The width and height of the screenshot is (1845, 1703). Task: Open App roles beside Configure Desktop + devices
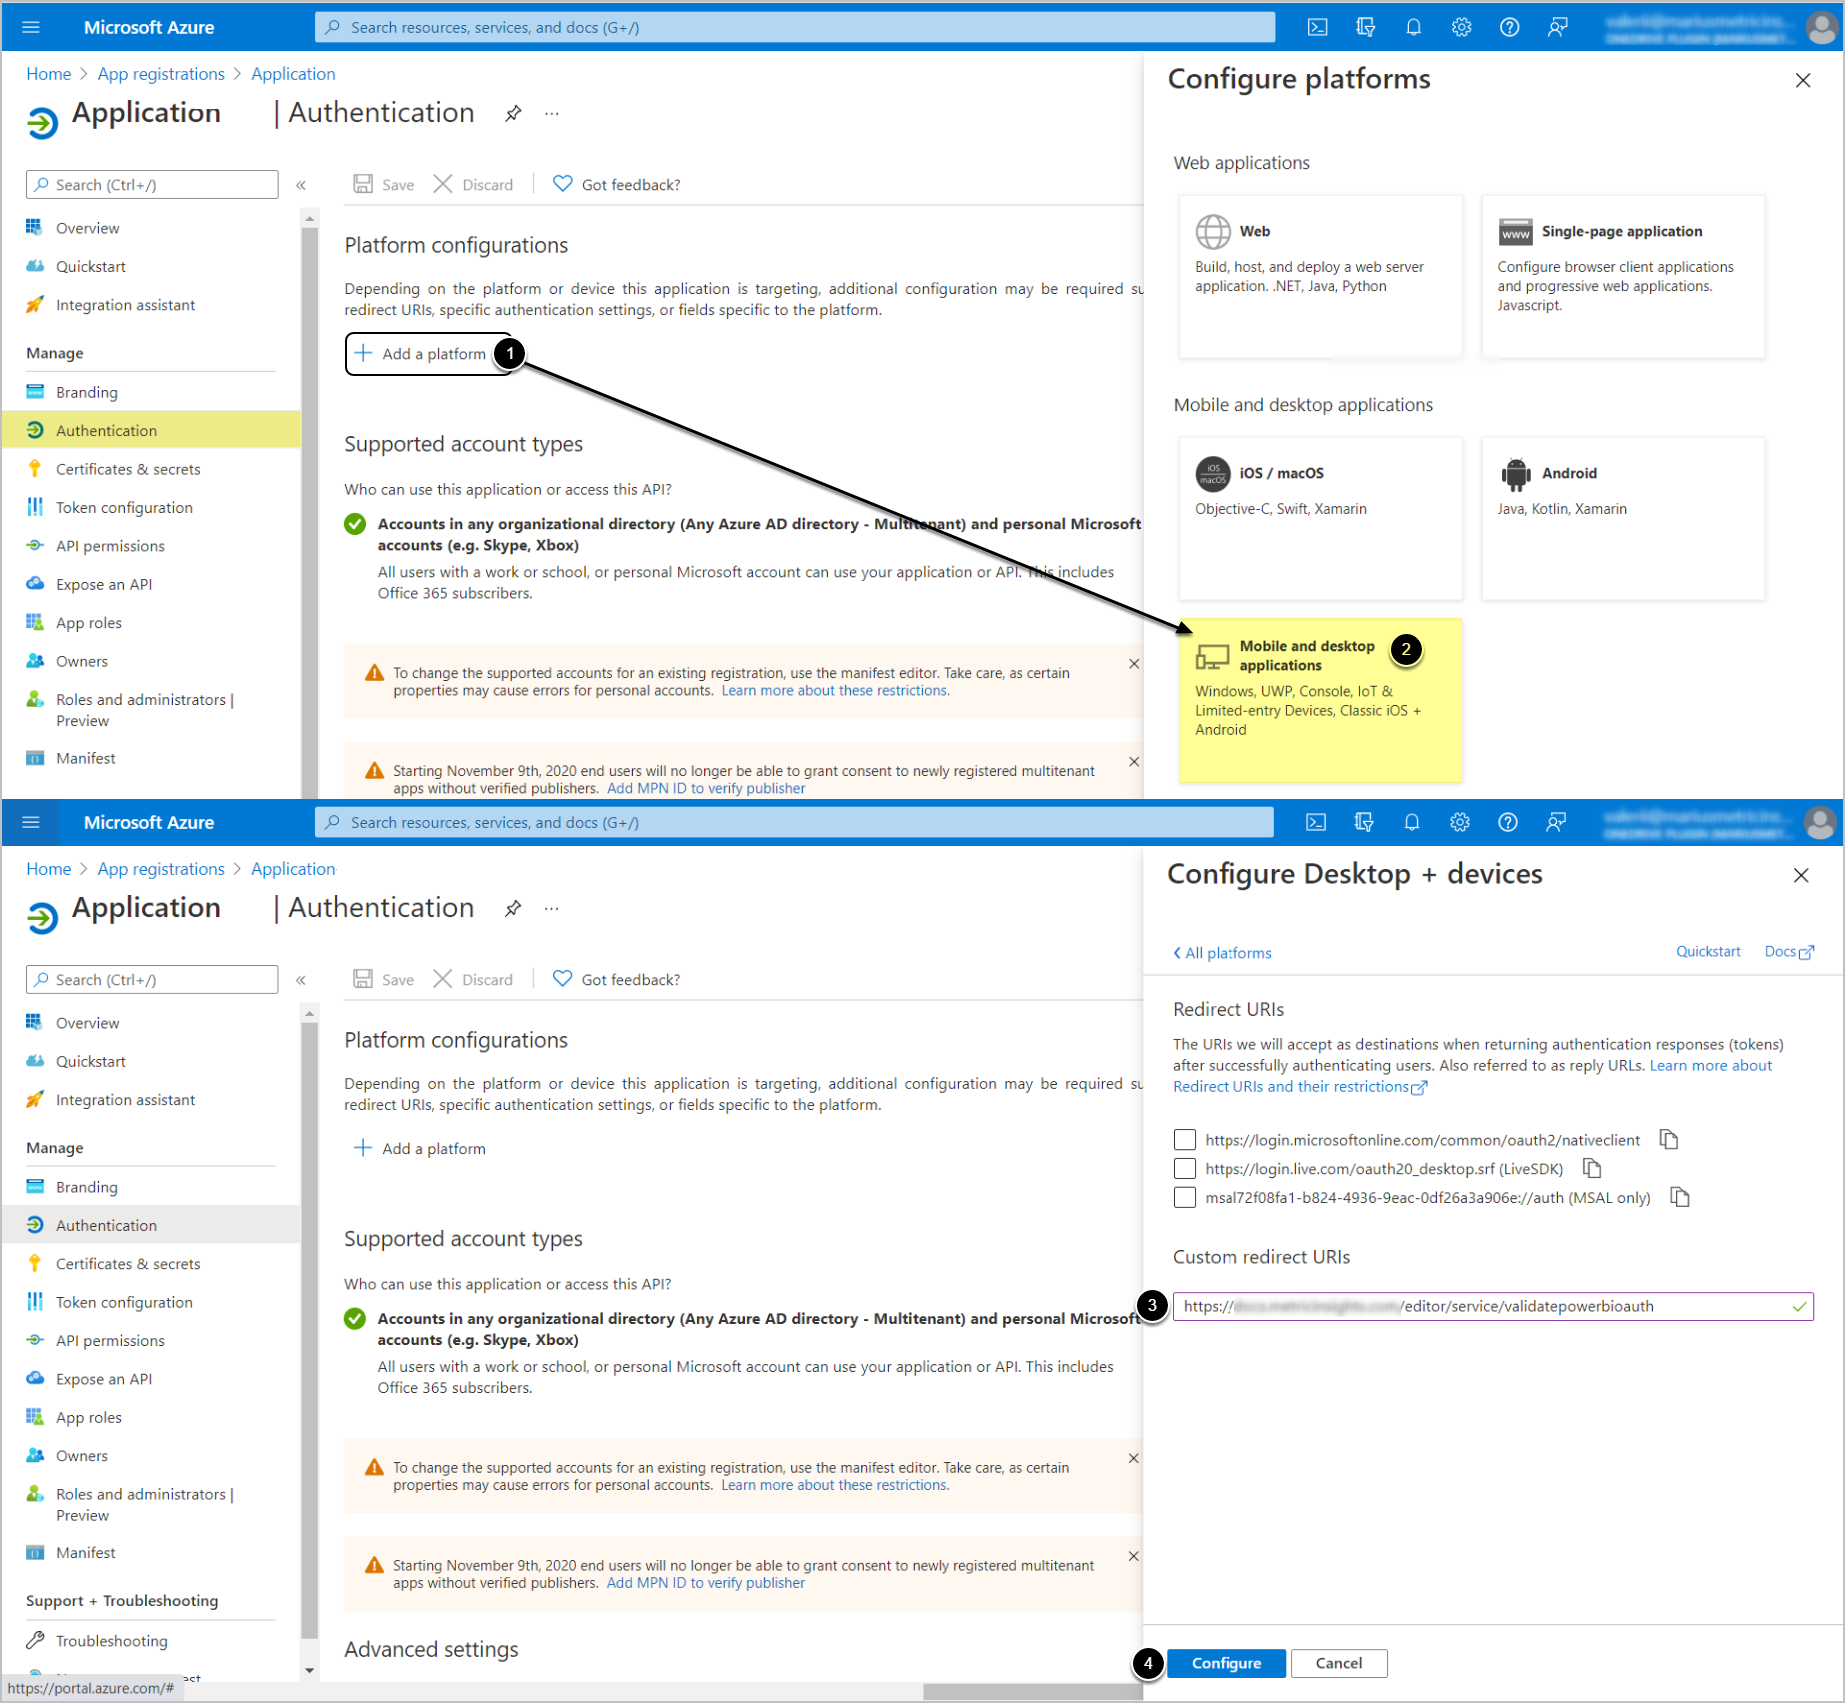pos(89,1417)
